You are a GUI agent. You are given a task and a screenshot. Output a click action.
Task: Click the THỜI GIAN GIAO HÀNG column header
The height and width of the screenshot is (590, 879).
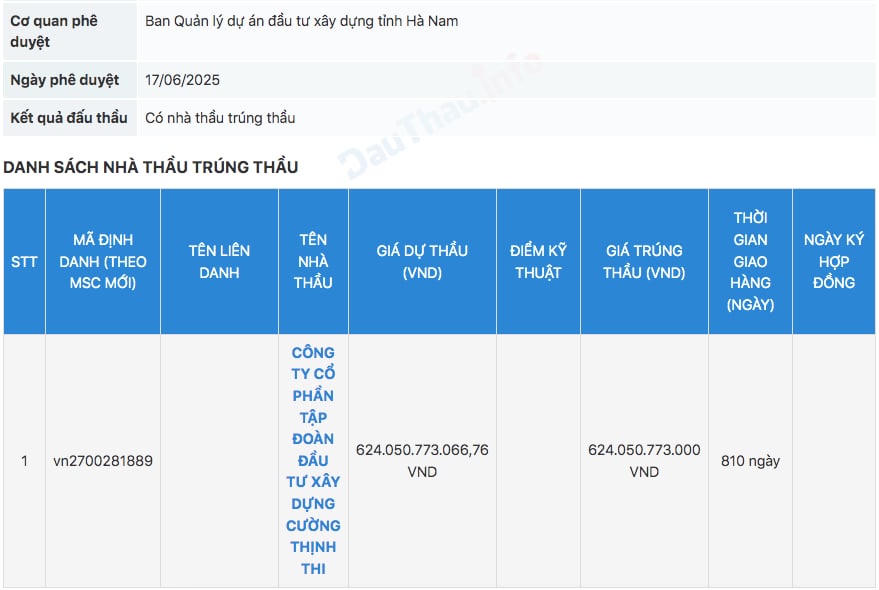750,261
